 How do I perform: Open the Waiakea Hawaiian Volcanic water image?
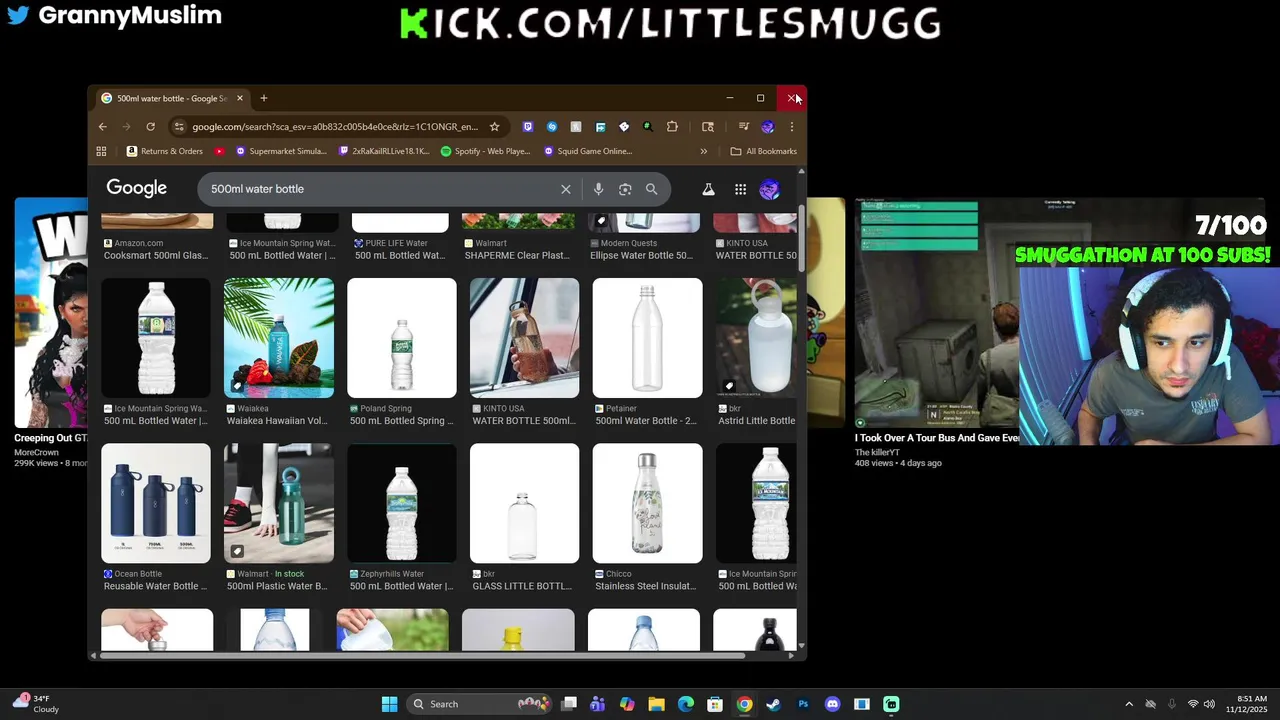[279, 338]
